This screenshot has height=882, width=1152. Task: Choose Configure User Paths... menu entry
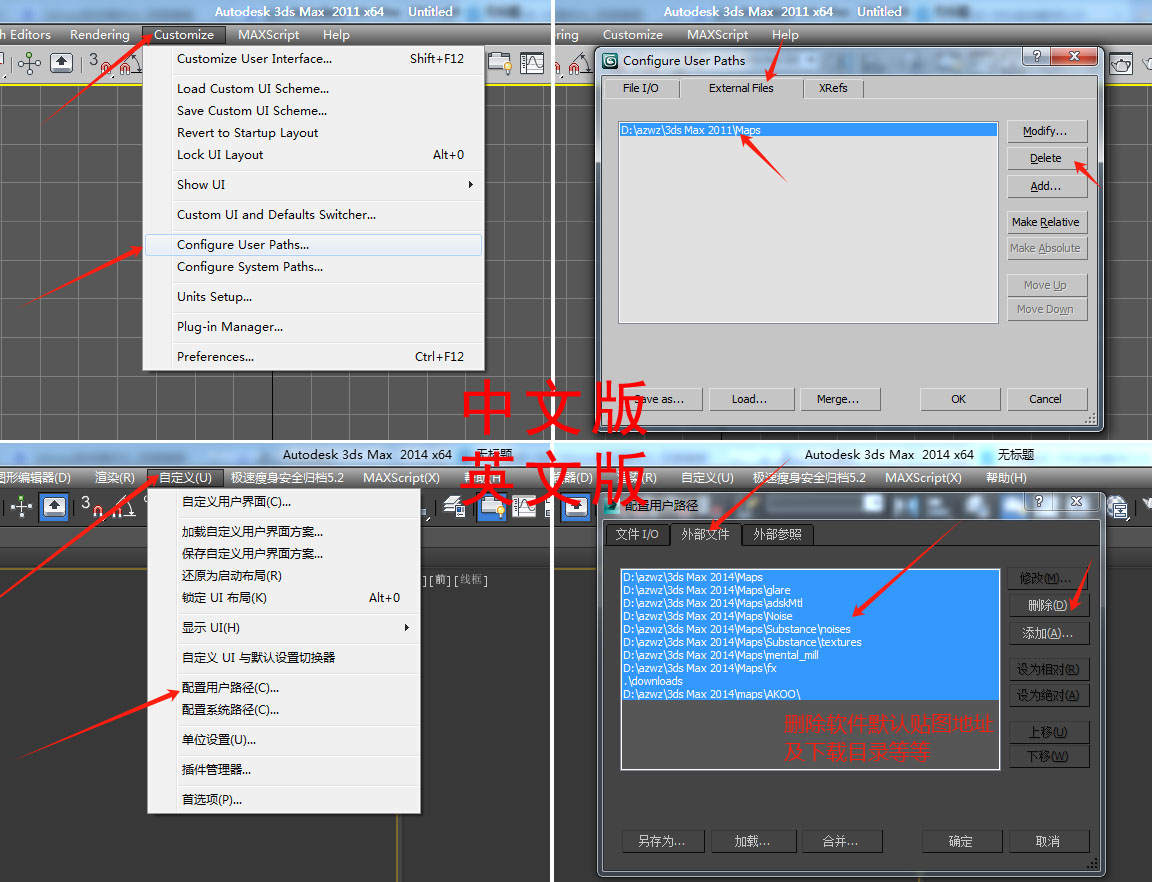(x=243, y=245)
